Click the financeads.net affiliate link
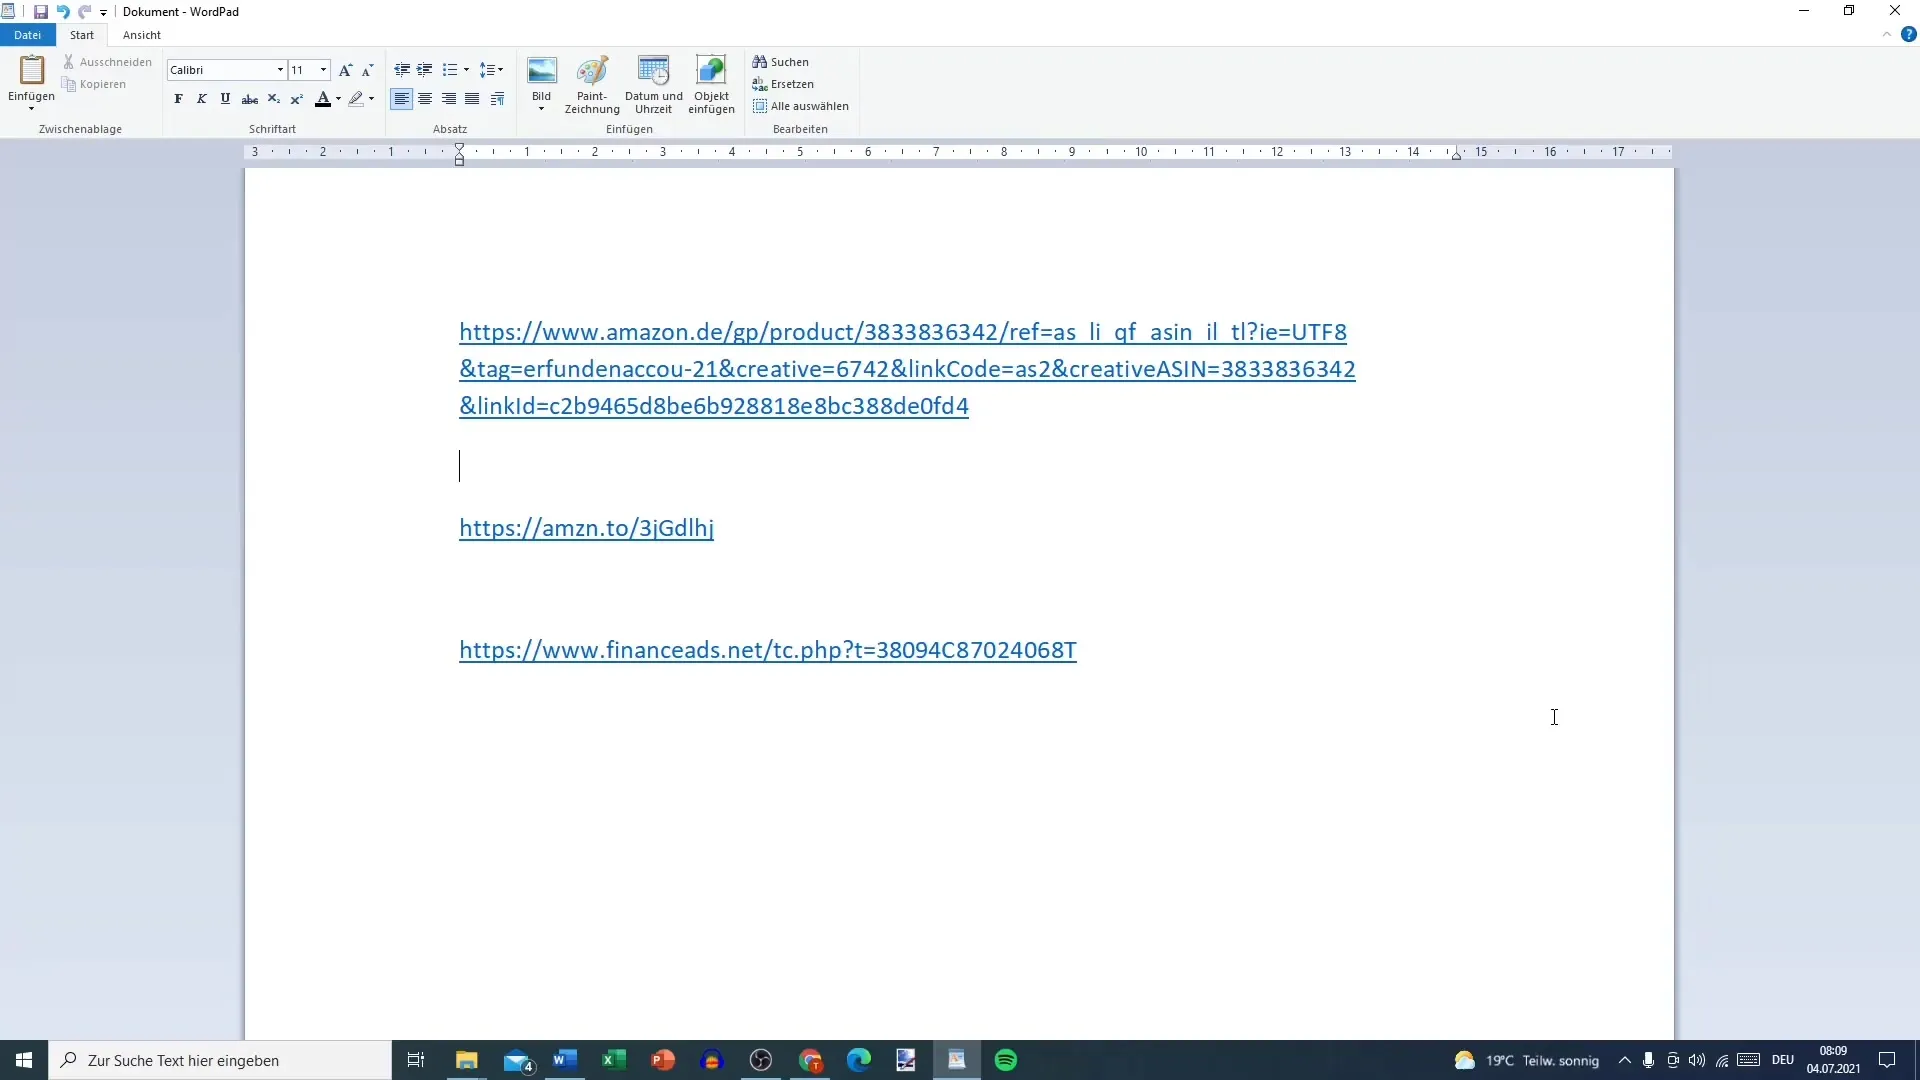This screenshot has height=1080, width=1920. click(x=767, y=650)
